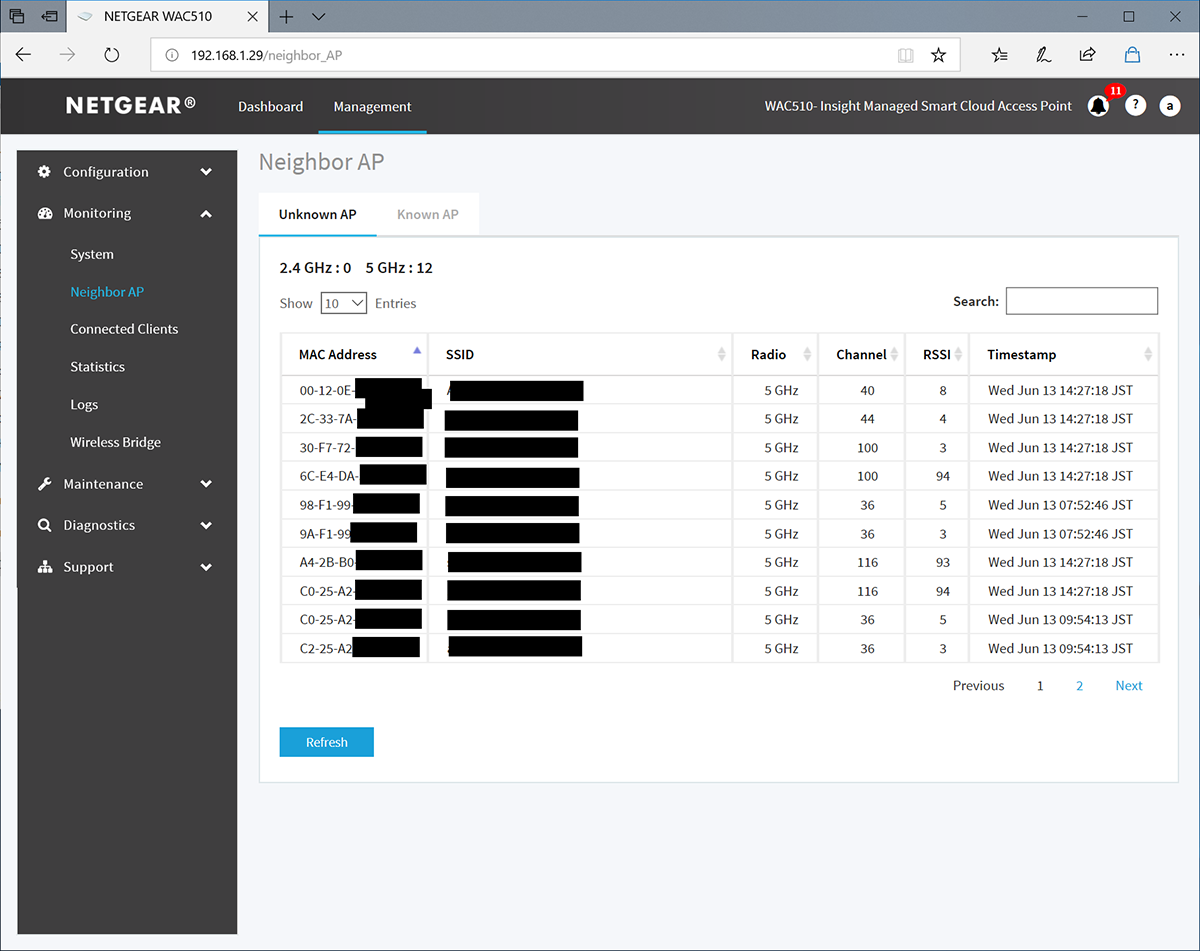This screenshot has height=951, width=1200.
Task: Collapse the Monitoring sidebar section
Action: tap(127, 213)
